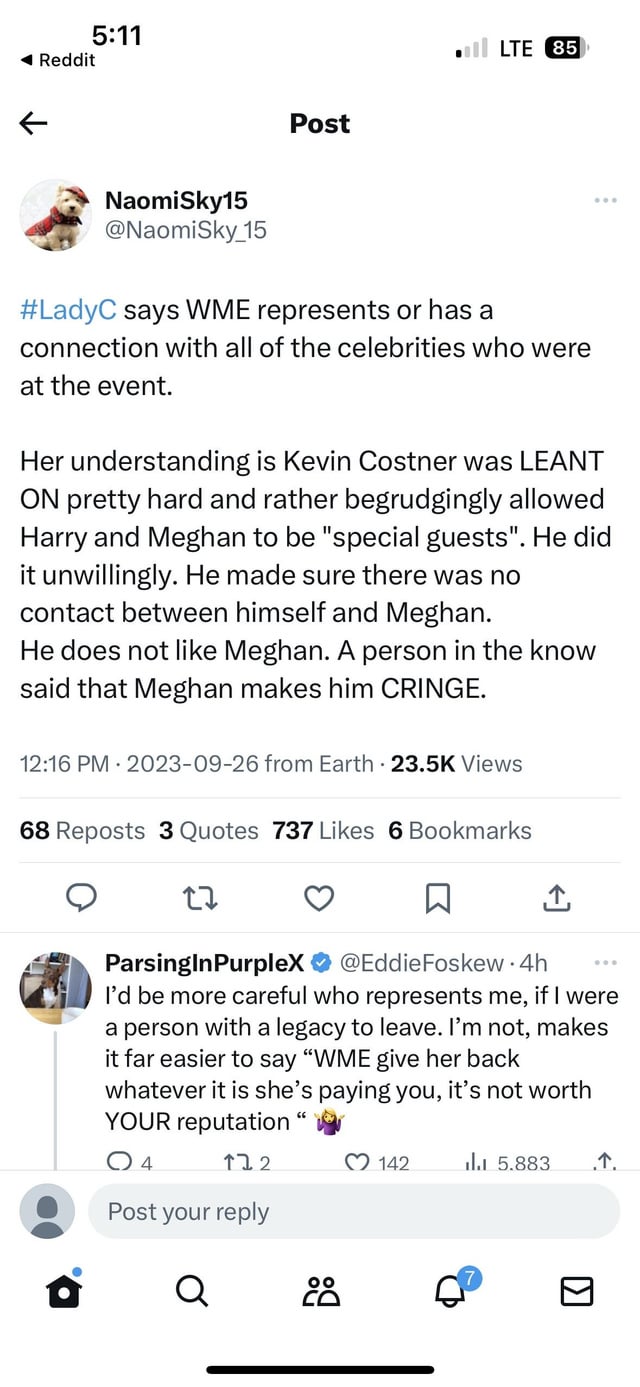Tap the #LadyC hashtag link
640x1387 pixels.
coord(69,310)
